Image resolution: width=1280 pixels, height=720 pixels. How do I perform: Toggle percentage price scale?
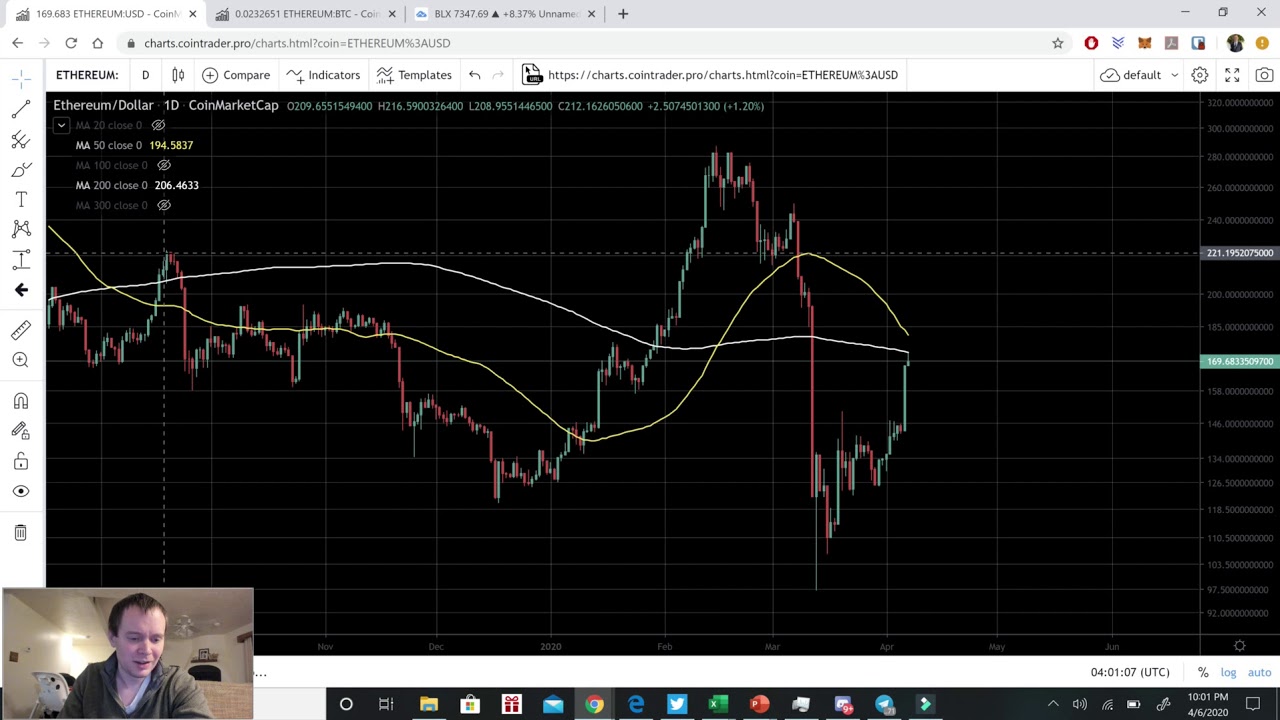coord(1203,672)
